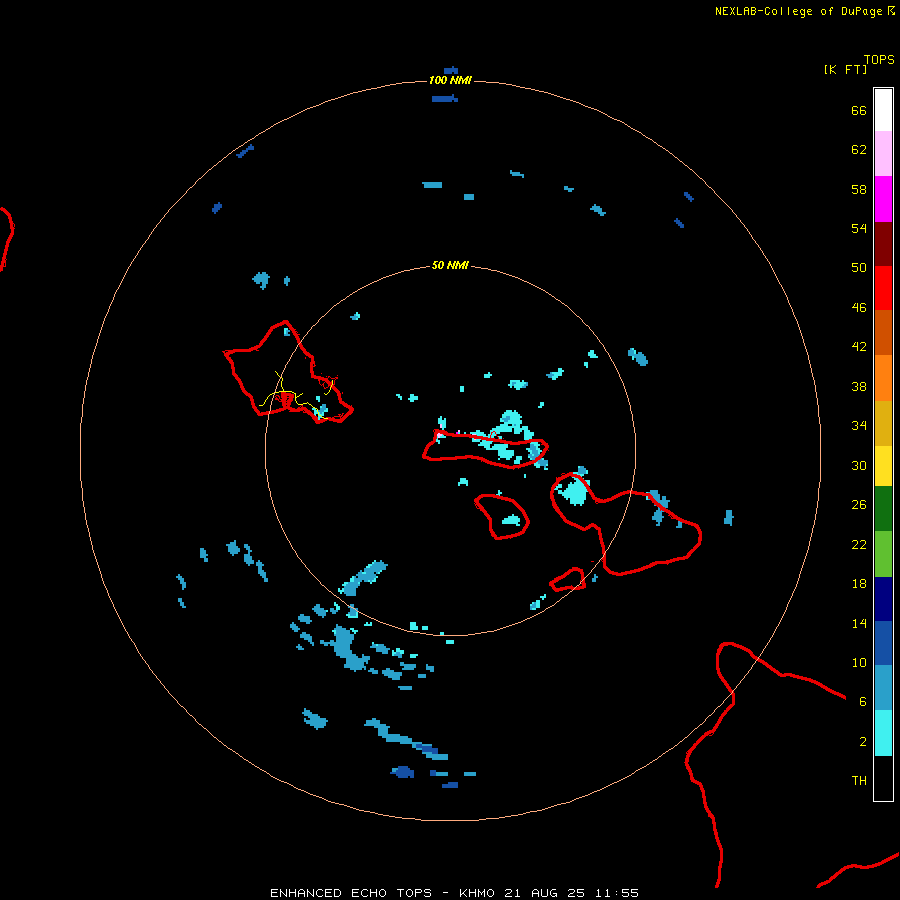Click the gold 38 kft legend swatch
900x900 pixels.
[883, 423]
